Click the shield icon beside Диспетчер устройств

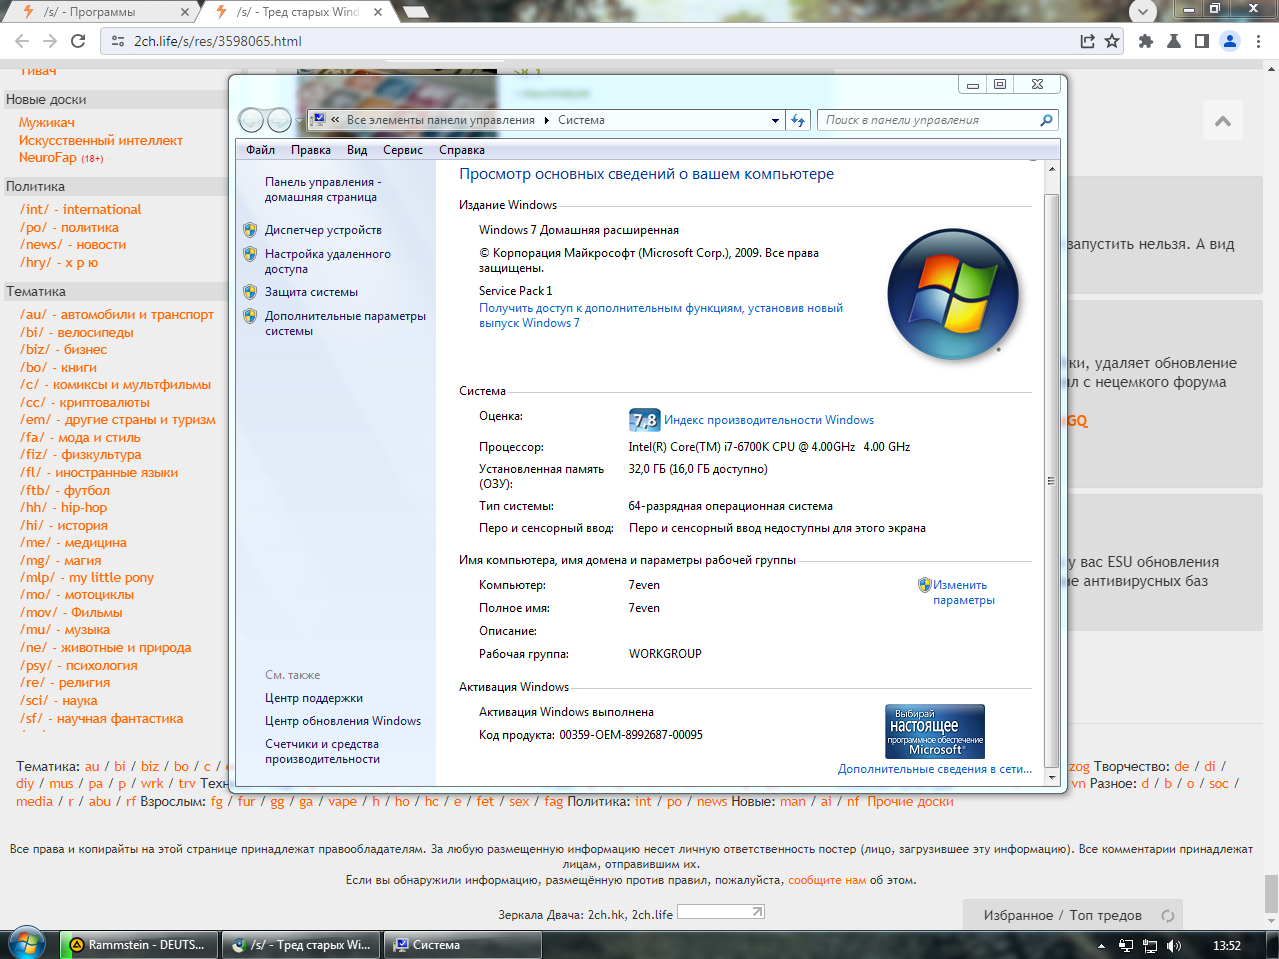[250, 230]
